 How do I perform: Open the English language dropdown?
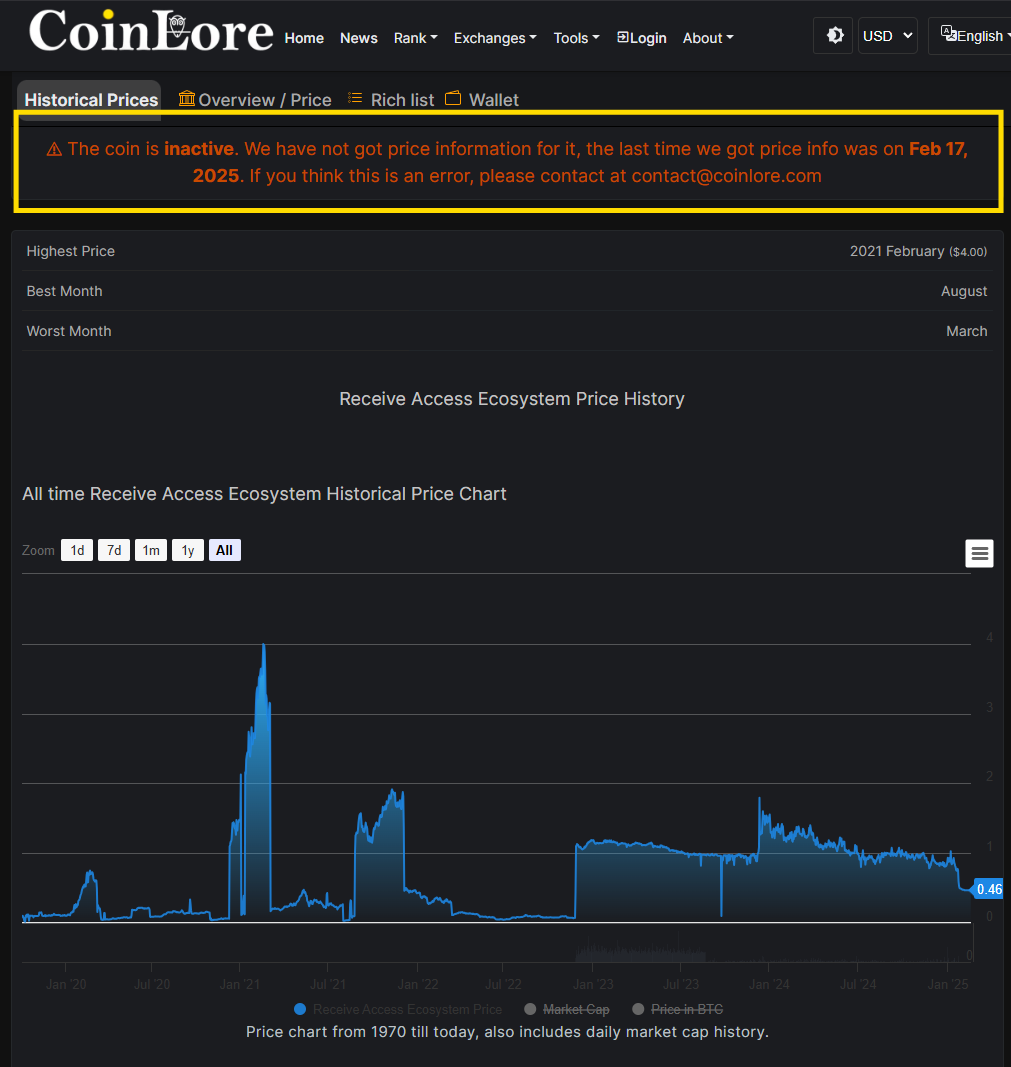click(972, 35)
